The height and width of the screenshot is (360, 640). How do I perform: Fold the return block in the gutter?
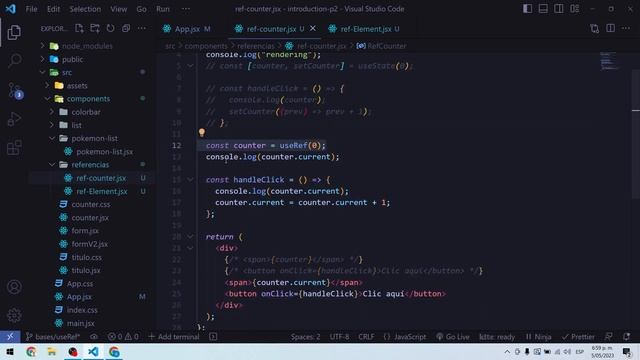[x=190, y=237]
